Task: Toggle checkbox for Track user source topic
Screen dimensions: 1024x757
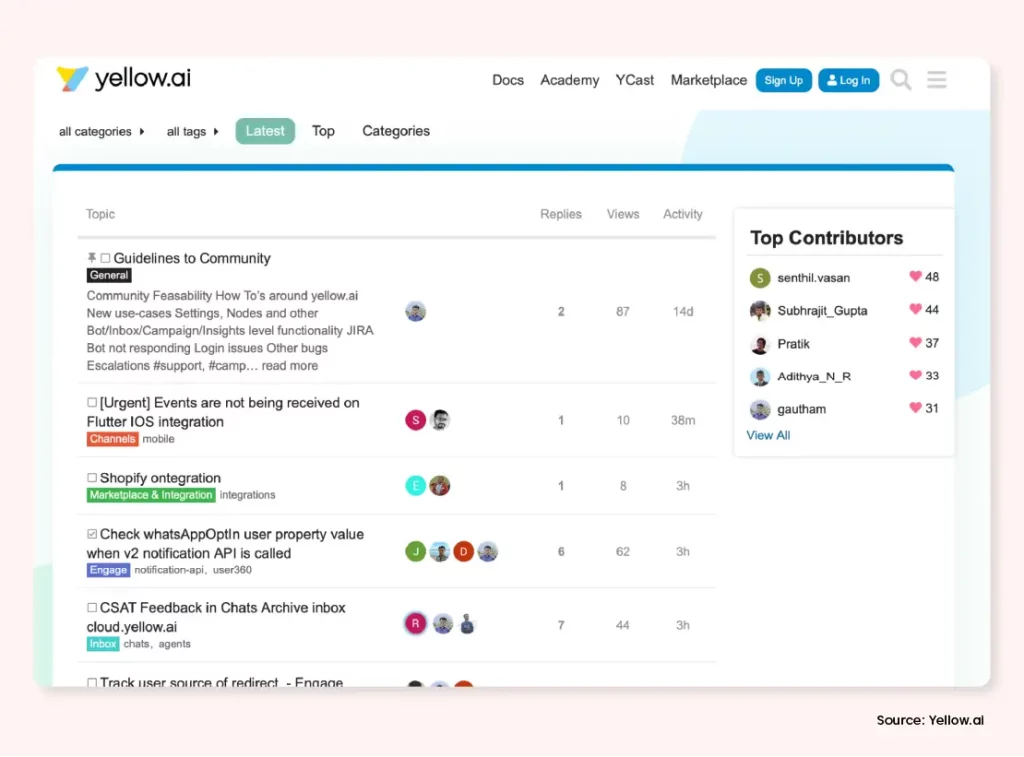Action: click(x=92, y=683)
